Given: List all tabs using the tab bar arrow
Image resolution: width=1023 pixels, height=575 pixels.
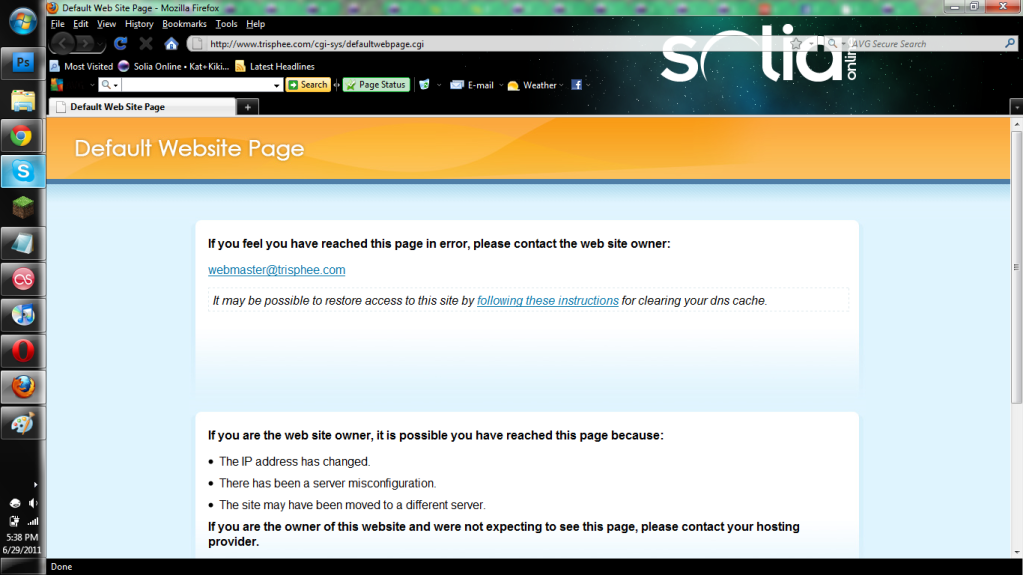Looking at the screenshot, I should 1016,107.
